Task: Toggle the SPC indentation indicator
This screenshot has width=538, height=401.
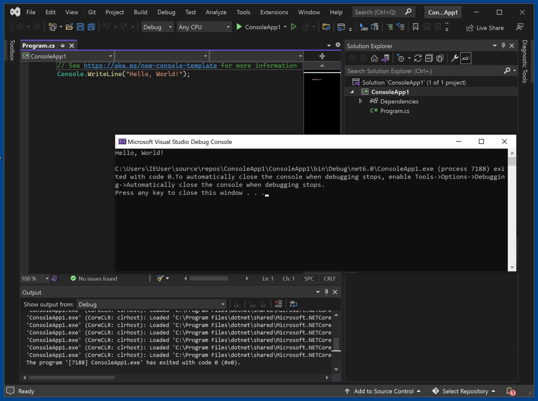Action: (309, 279)
